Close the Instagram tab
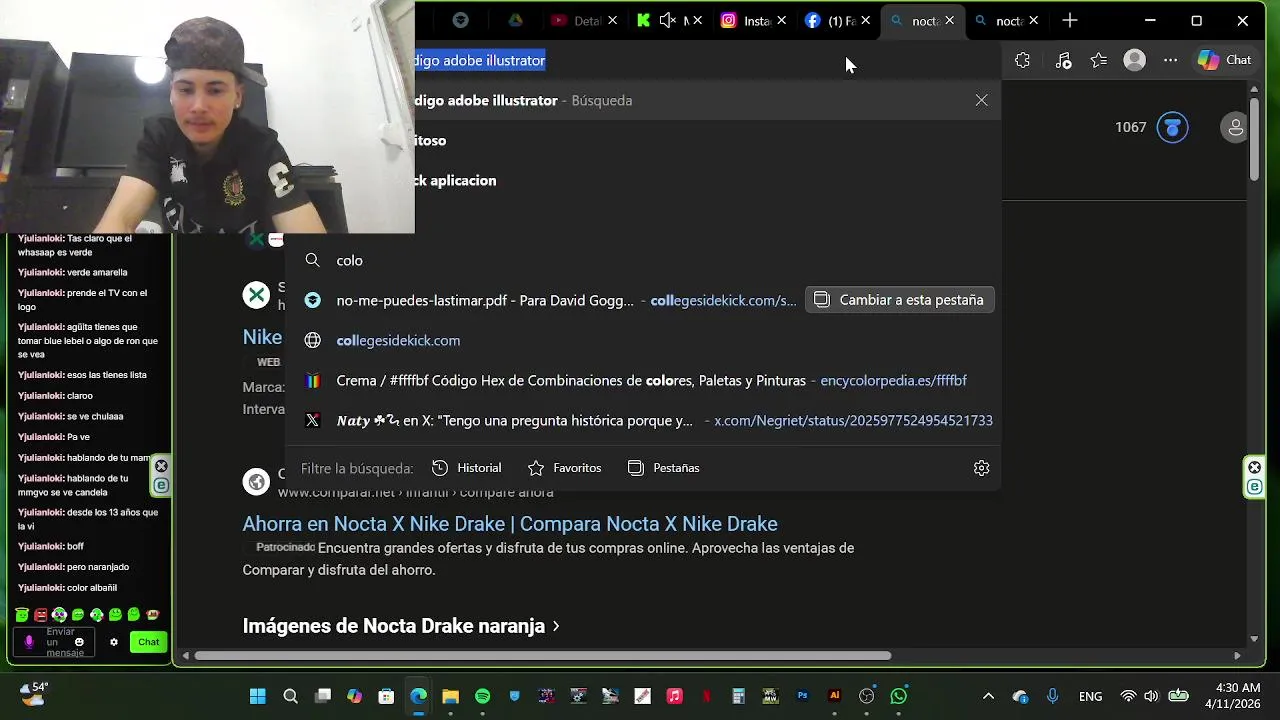This screenshot has height=720, width=1280. [781, 20]
